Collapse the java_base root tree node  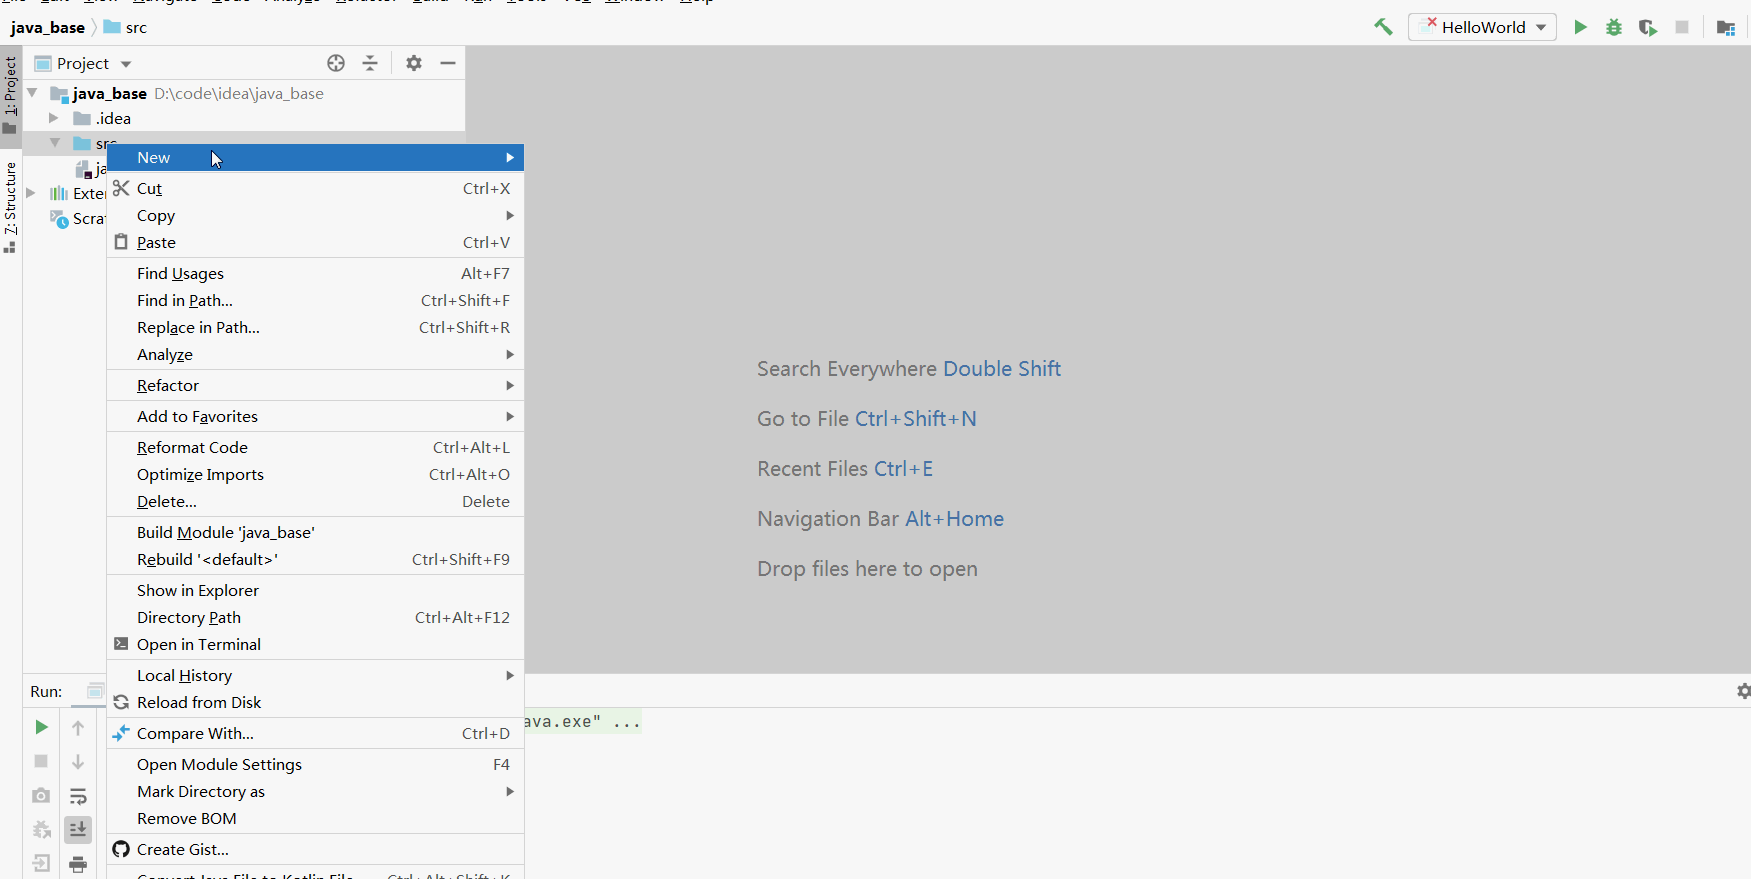[x=32, y=93]
